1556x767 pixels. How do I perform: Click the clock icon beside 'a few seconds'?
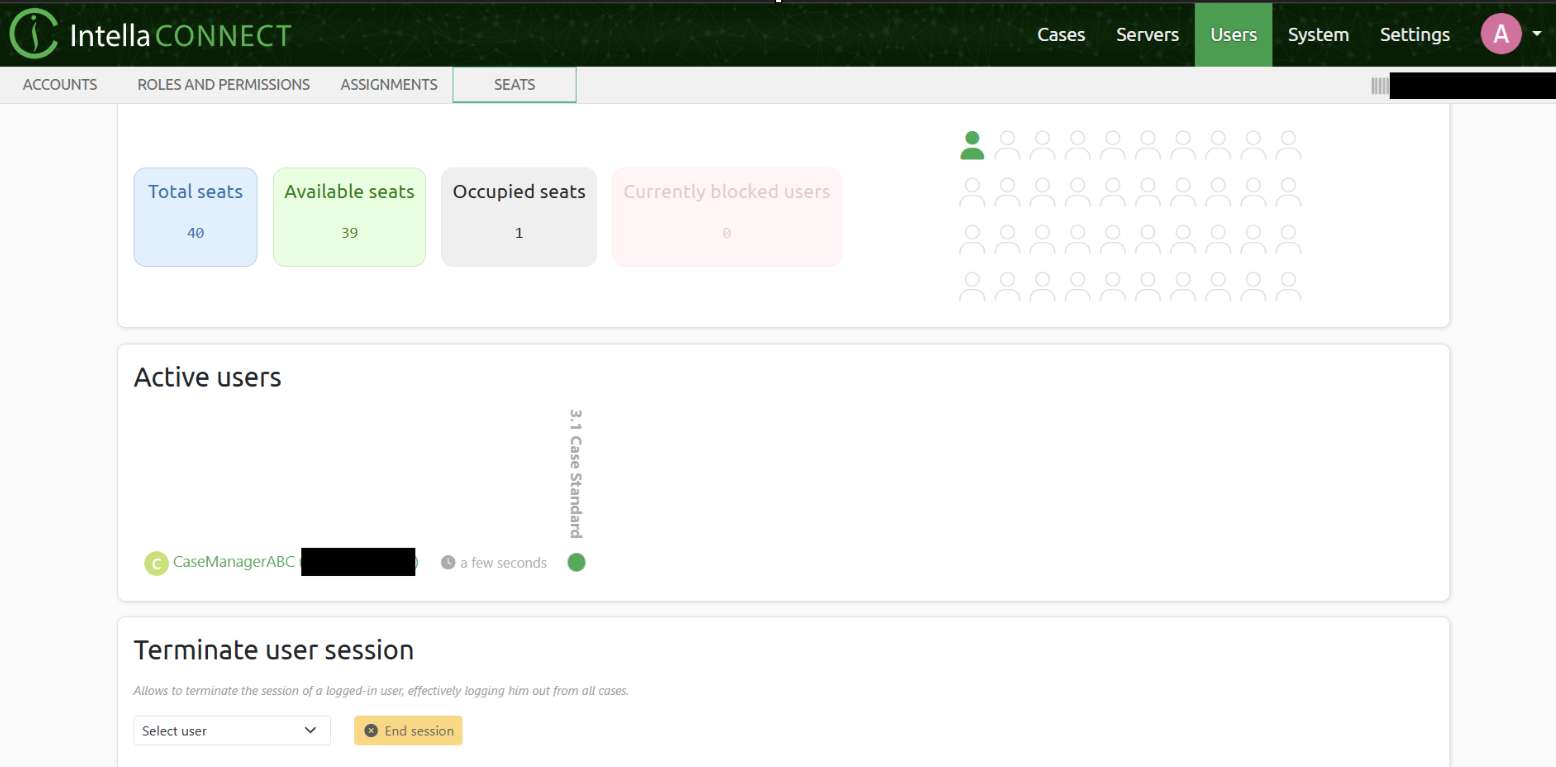click(x=448, y=563)
